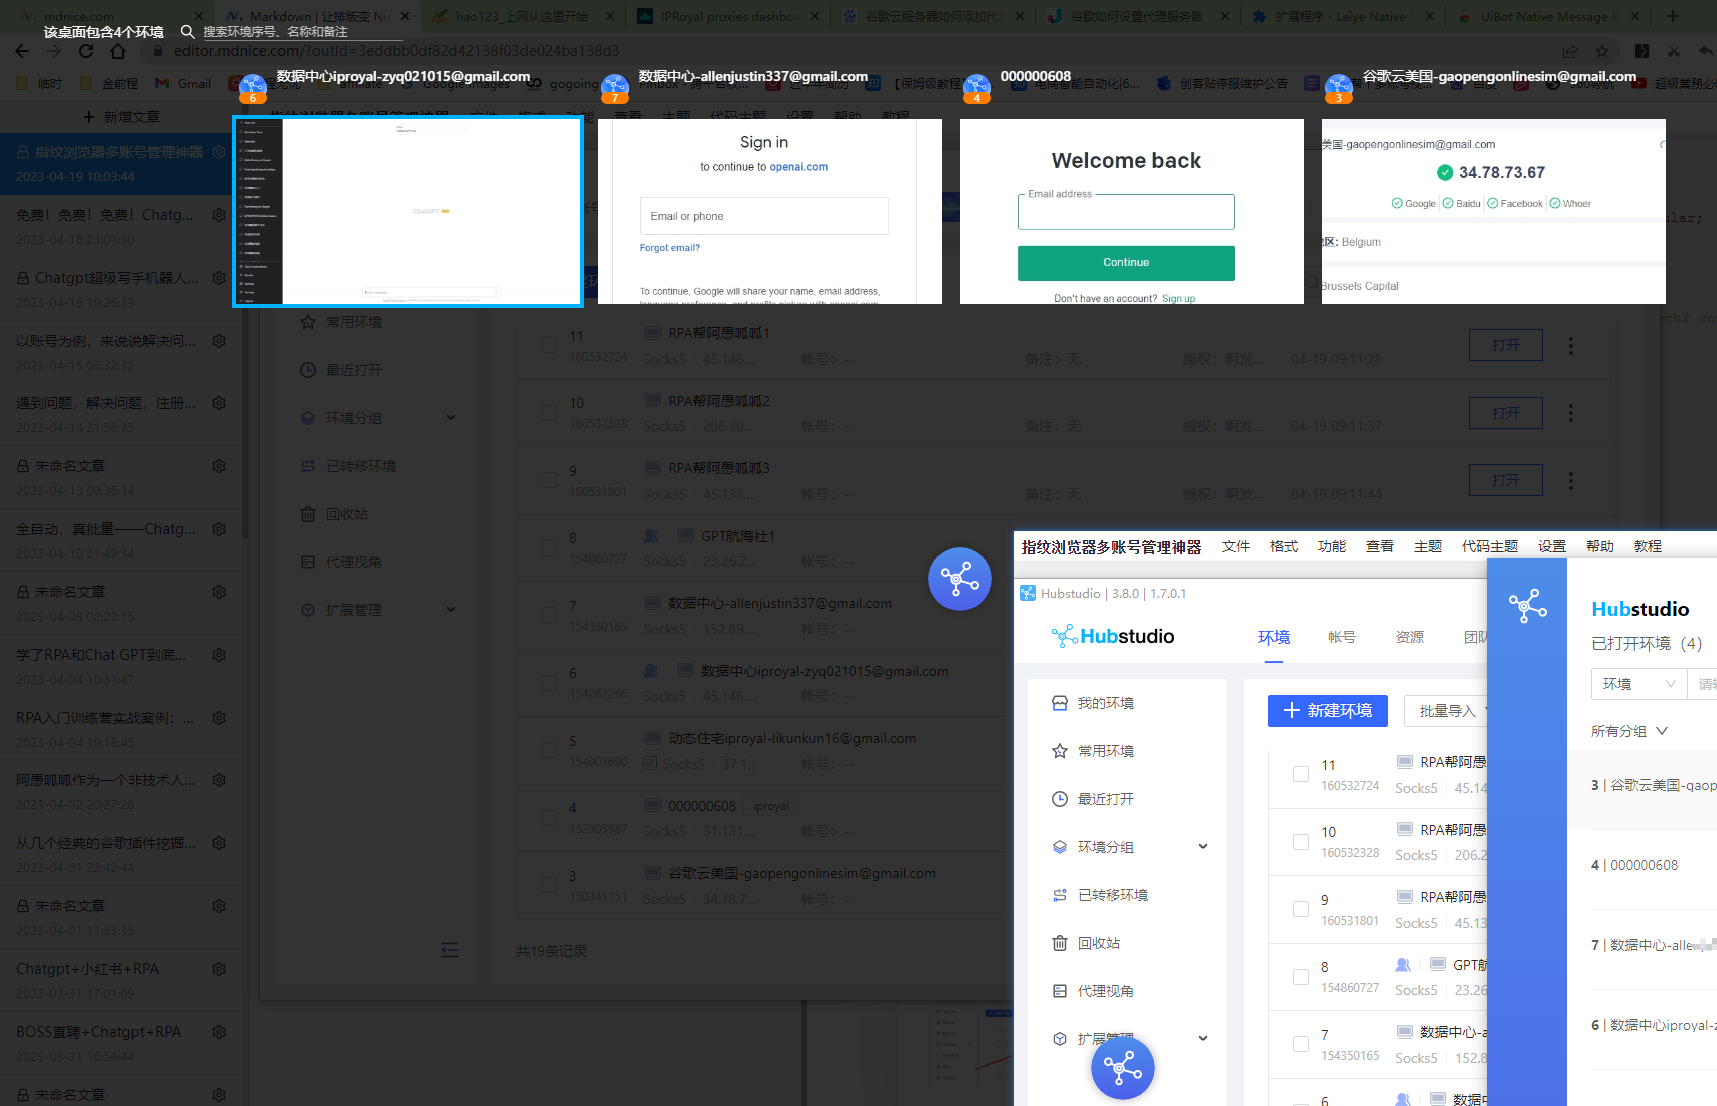Screen dimensions: 1717x1106
Task: Tick enlarged-view checkbox for row 8
Action: pyautogui.click(x=1301, y=977)
